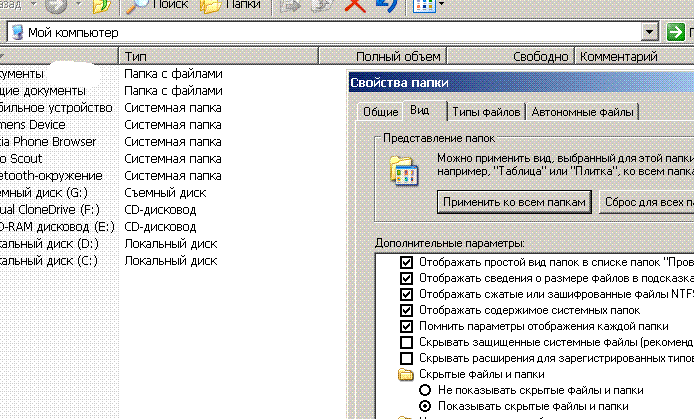Enable Скрывать защищенные системные файлы checkbox
The image size is (694, 419).
point(406,342)
